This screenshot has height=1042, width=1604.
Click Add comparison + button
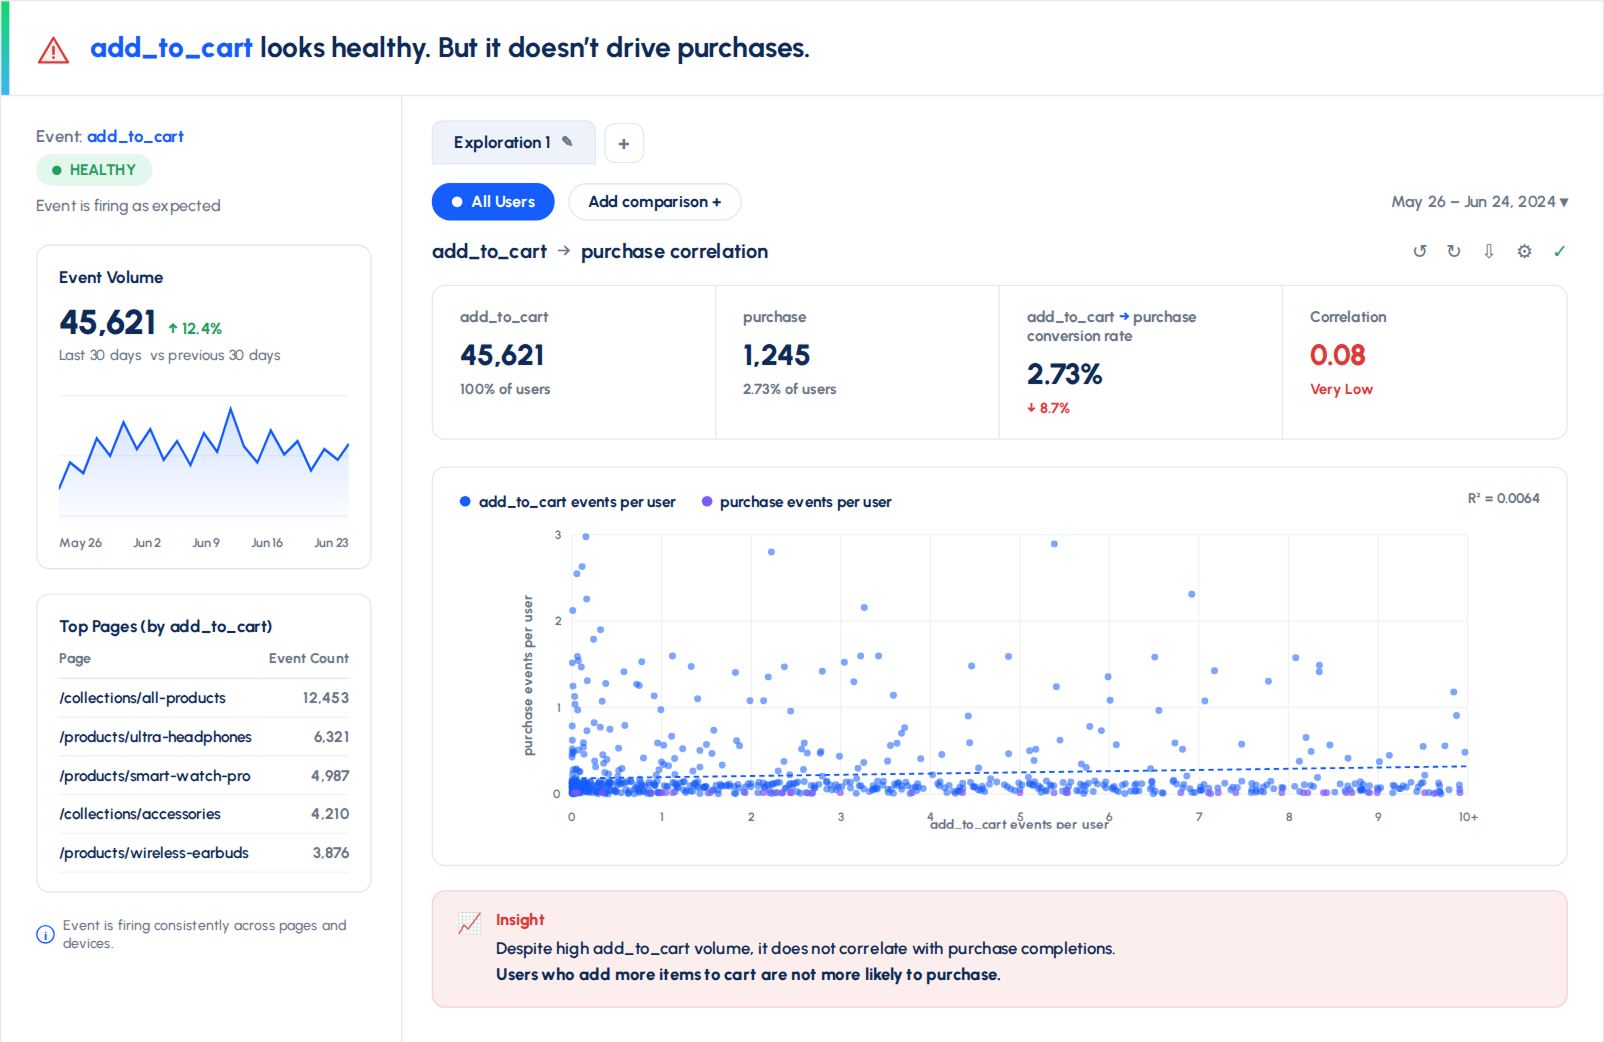click(x=654, y=202)
